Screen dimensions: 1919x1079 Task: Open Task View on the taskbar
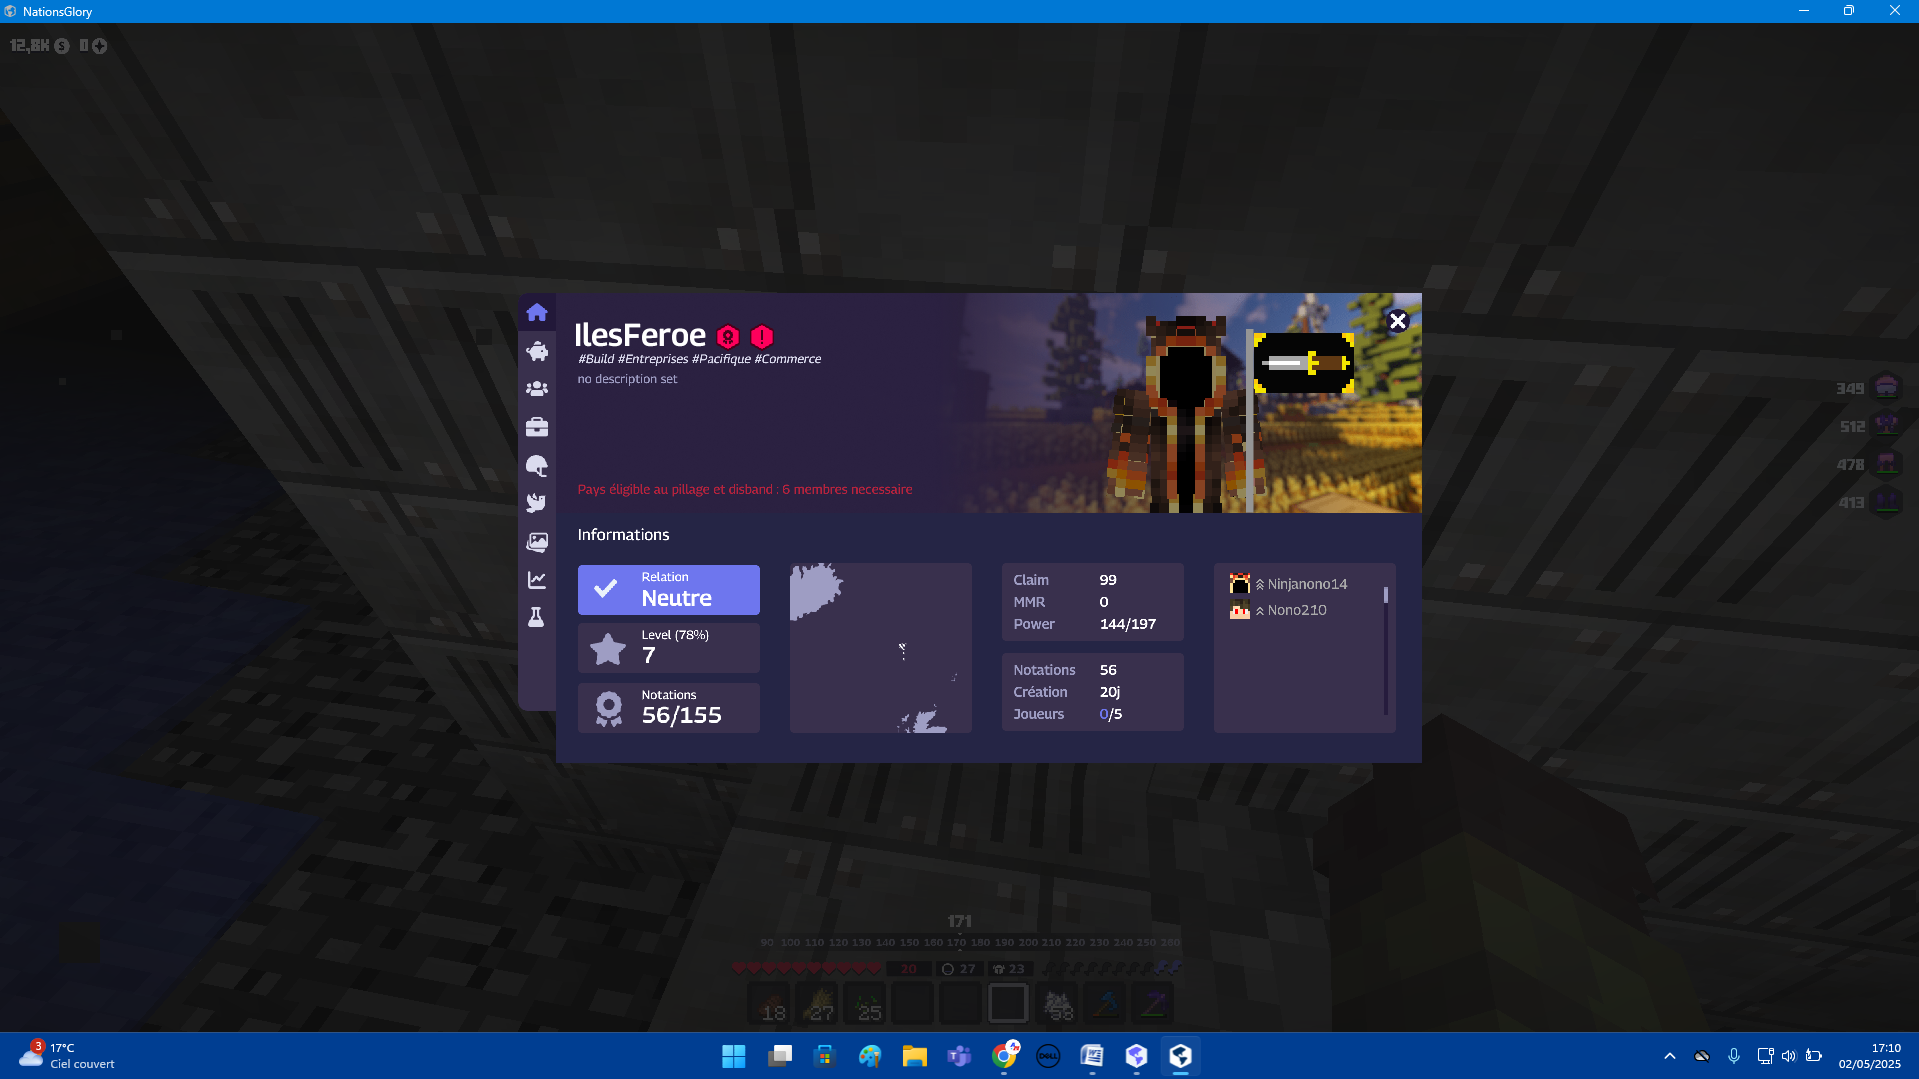(780, 1056)
